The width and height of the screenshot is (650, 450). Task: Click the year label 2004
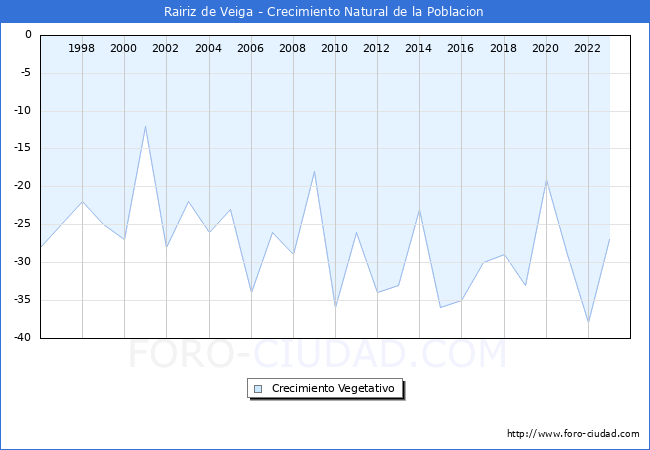pyautogui.click(x=208, y=48)
